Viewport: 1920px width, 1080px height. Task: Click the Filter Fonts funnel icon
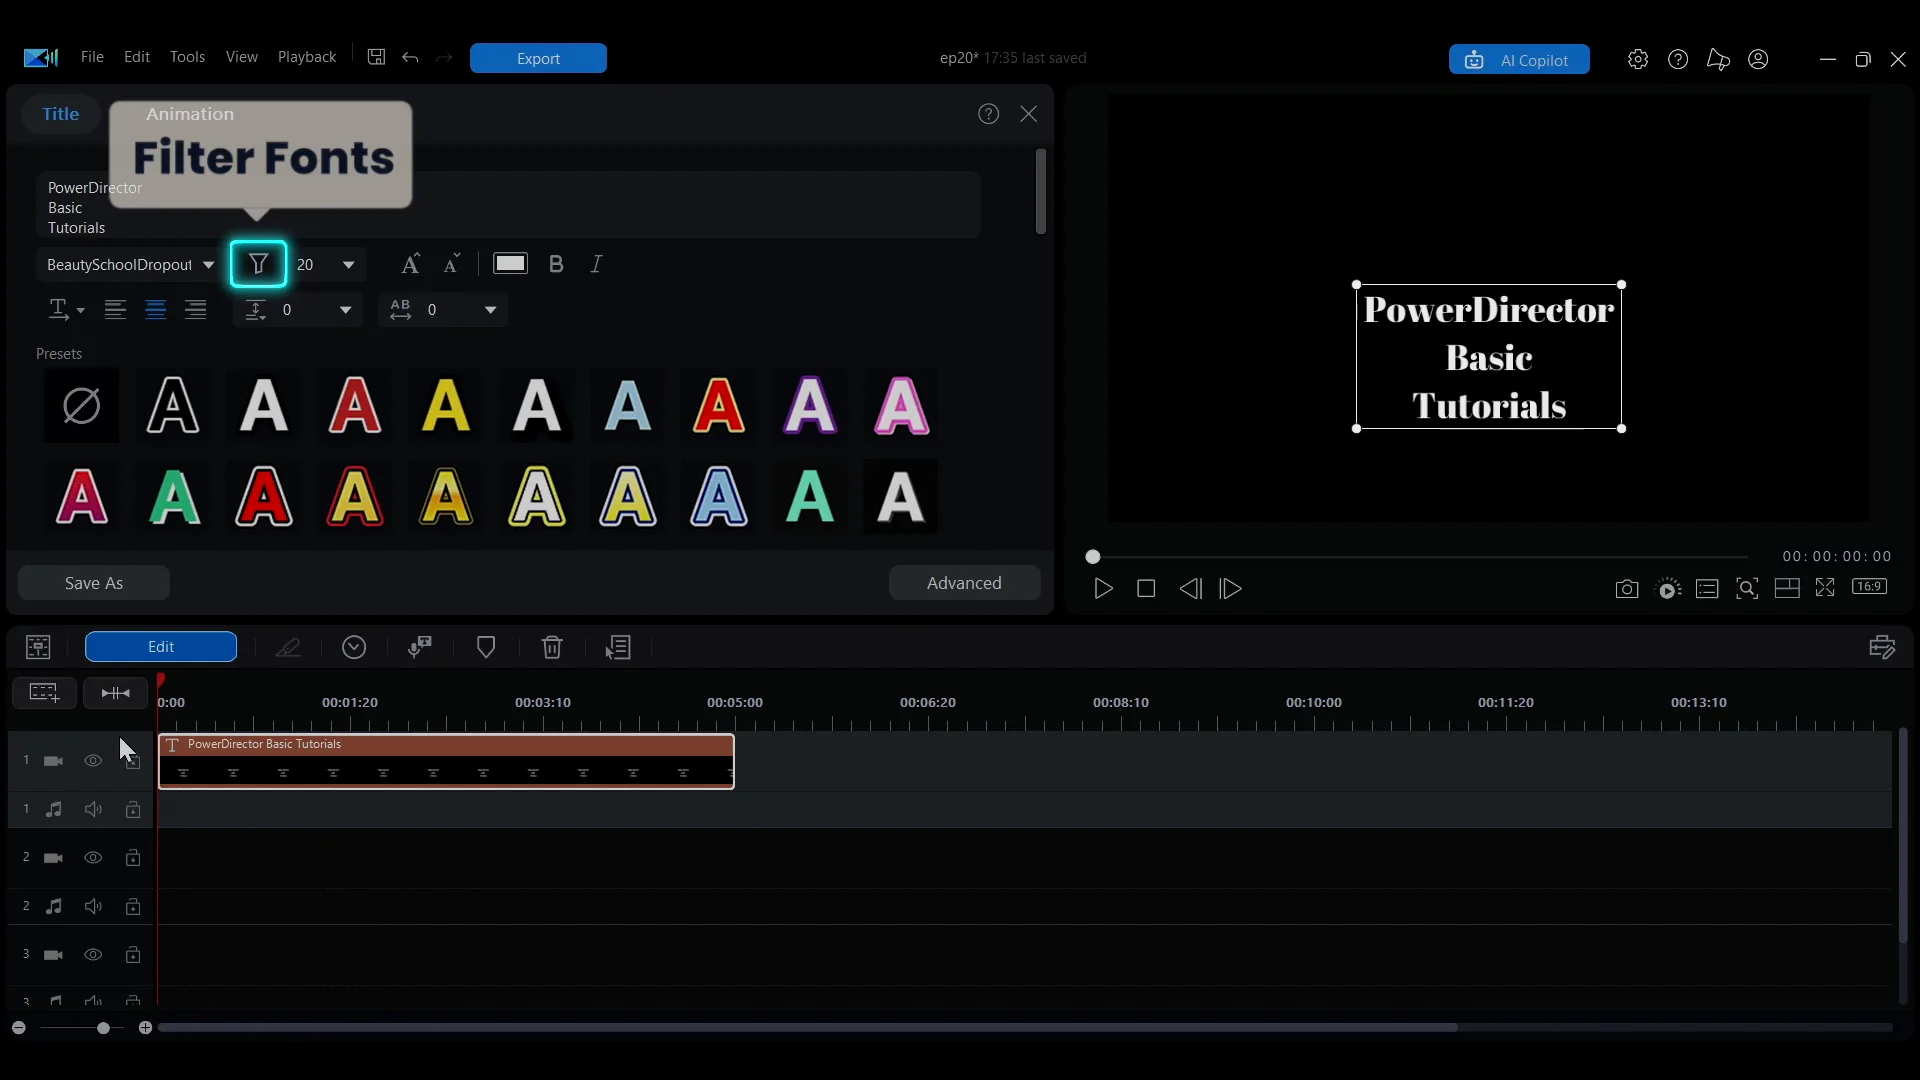(x=259, y=264)
